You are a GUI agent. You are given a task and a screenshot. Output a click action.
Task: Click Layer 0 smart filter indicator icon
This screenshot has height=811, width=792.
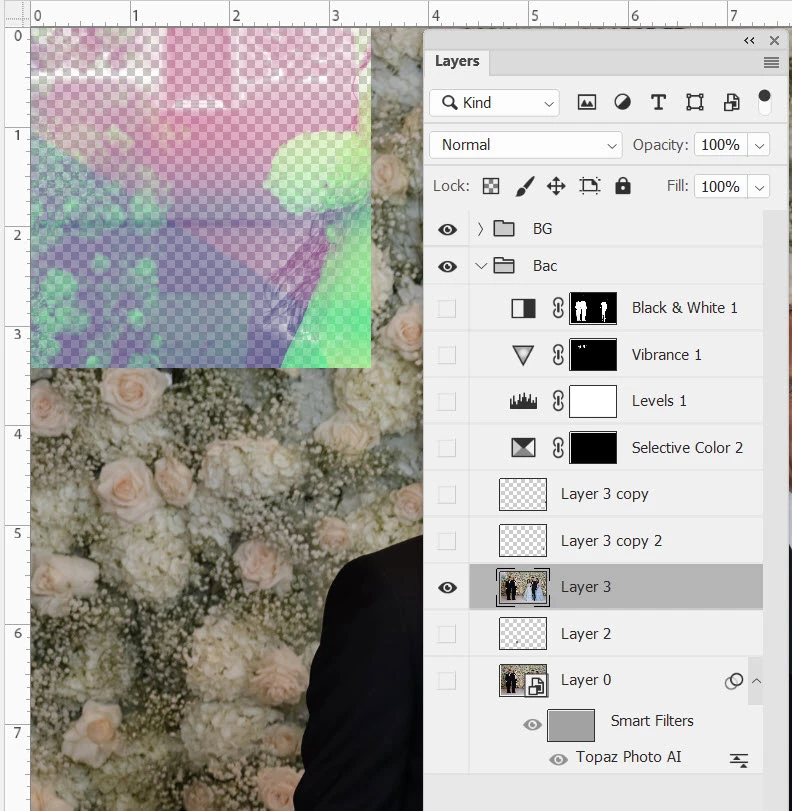(734, 681)
